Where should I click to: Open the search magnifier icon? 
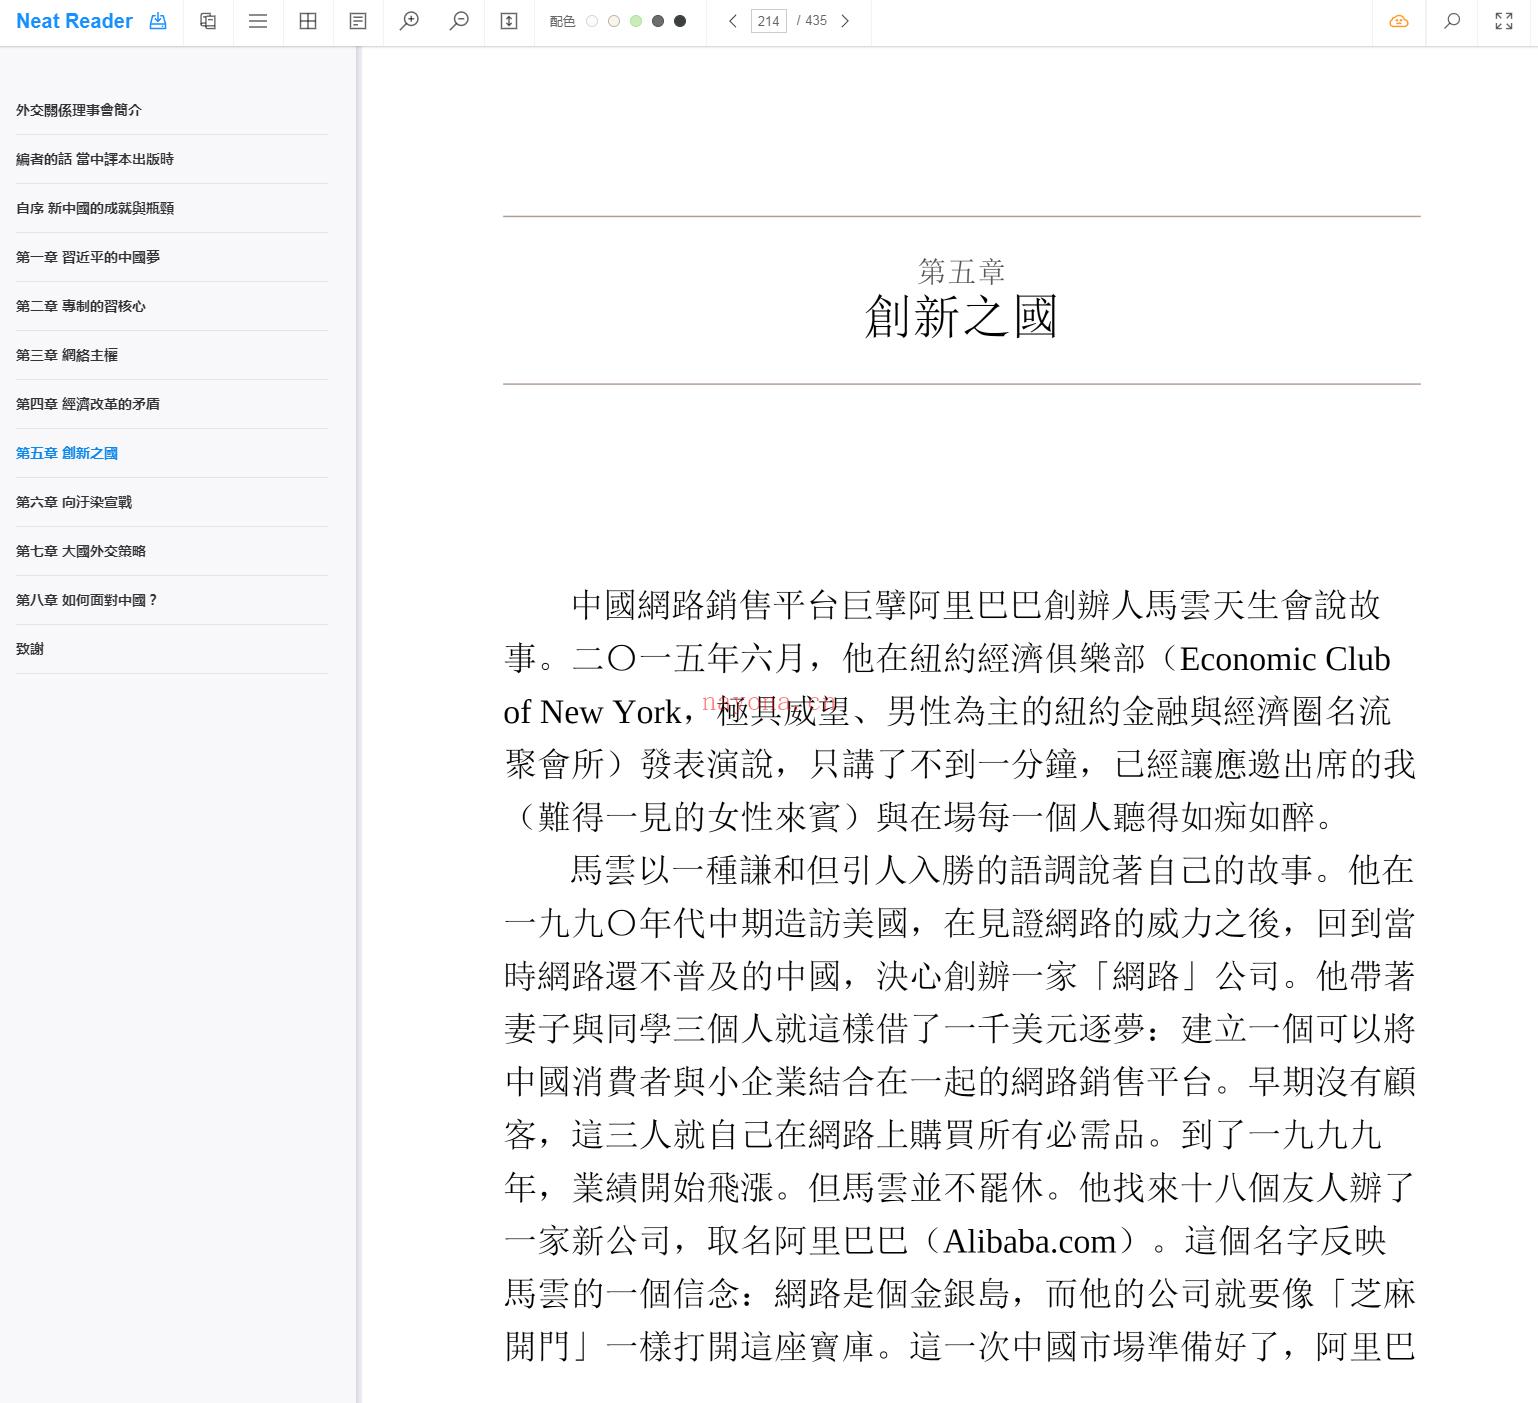[1452, 21]
